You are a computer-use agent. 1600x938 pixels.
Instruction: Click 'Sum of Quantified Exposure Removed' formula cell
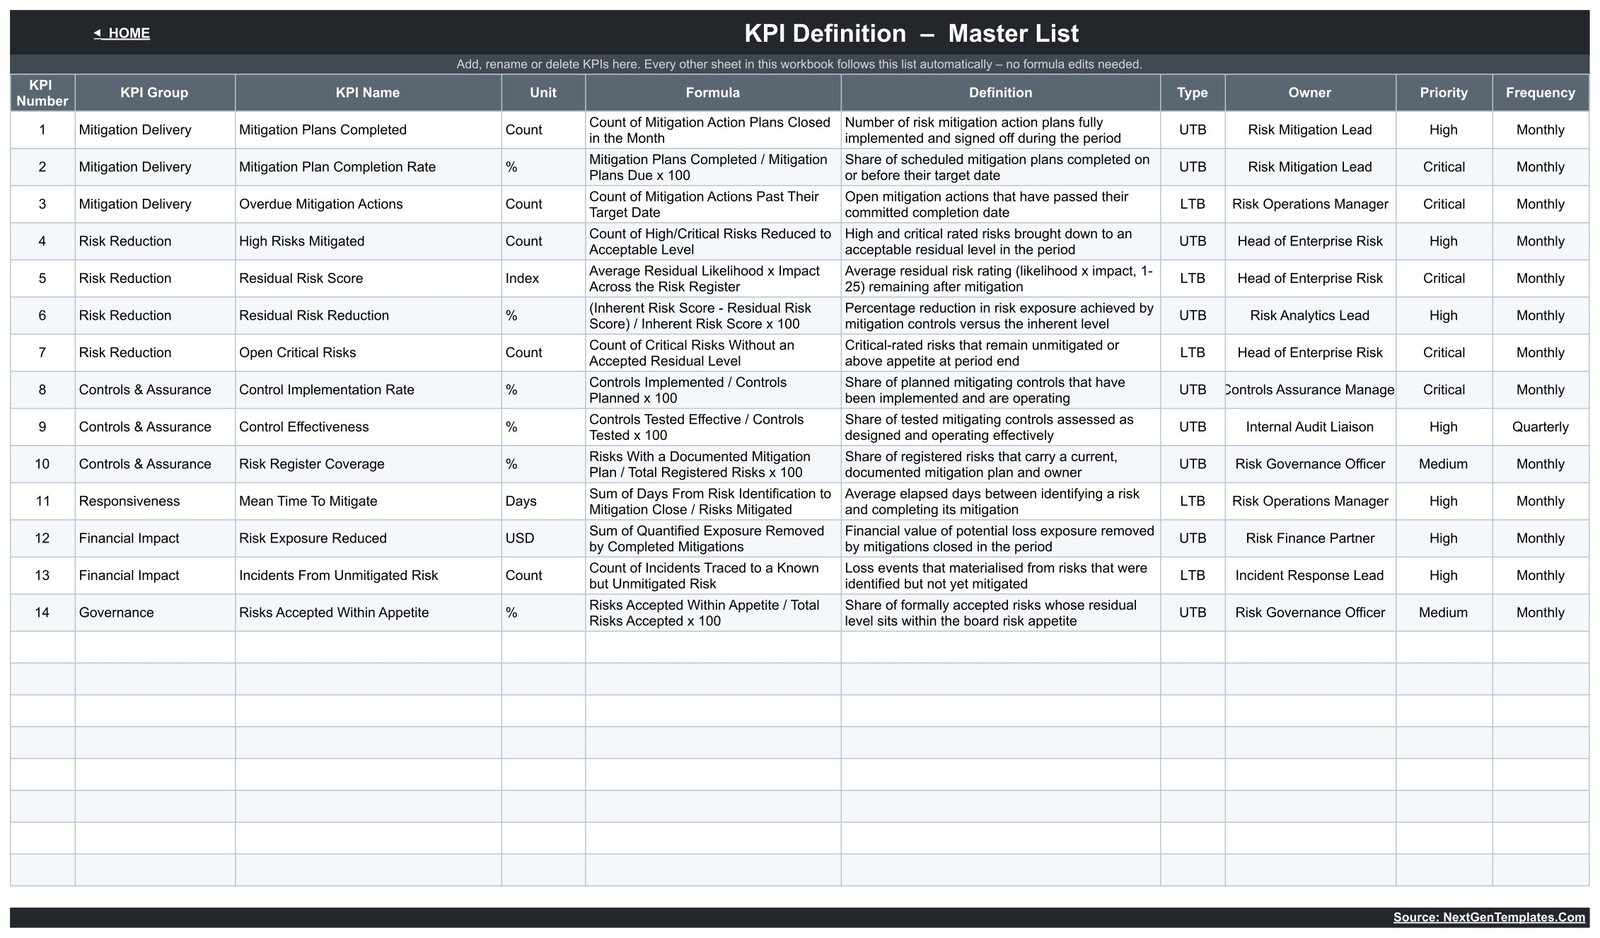pos(713,538)
